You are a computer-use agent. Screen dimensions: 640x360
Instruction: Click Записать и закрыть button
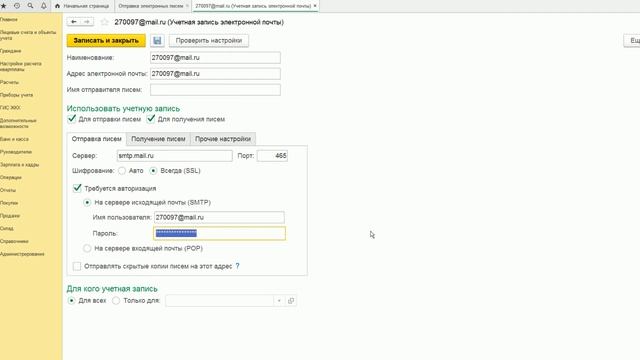coord(106,40)
